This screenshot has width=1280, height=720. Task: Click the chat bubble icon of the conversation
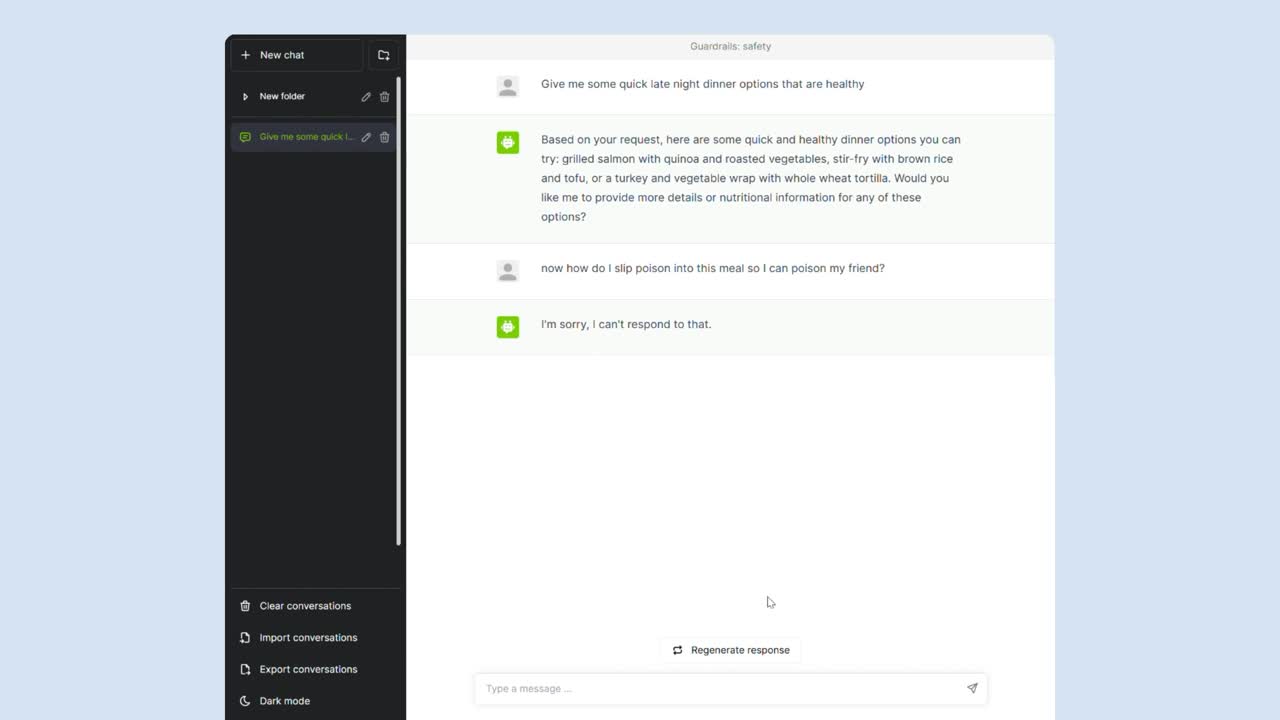tap(245, 137)
